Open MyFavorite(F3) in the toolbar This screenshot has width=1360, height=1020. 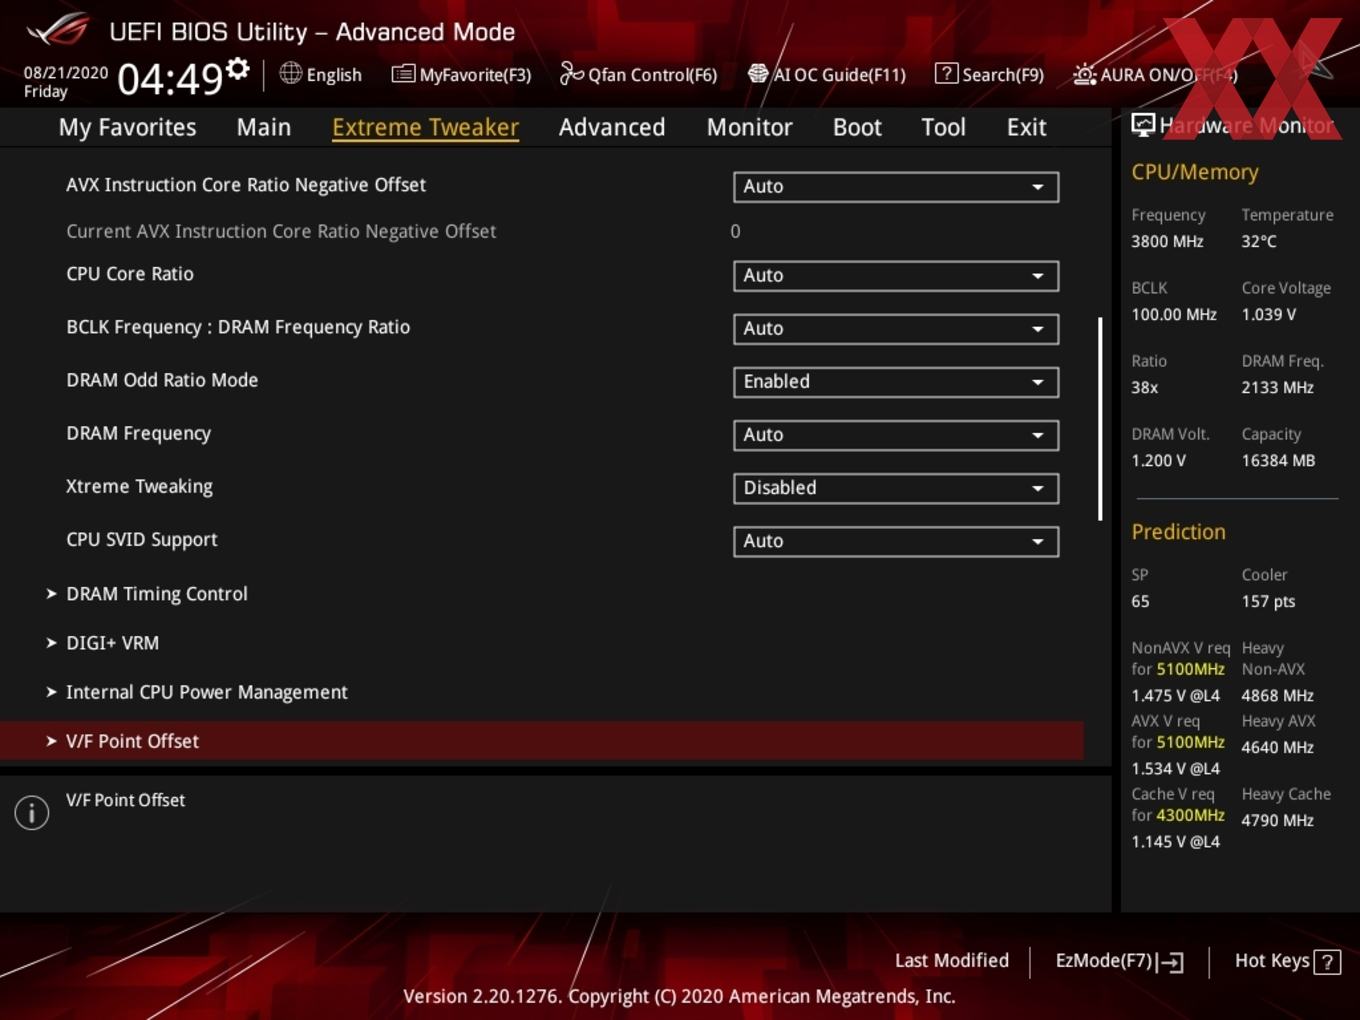[x=461, y=74]
